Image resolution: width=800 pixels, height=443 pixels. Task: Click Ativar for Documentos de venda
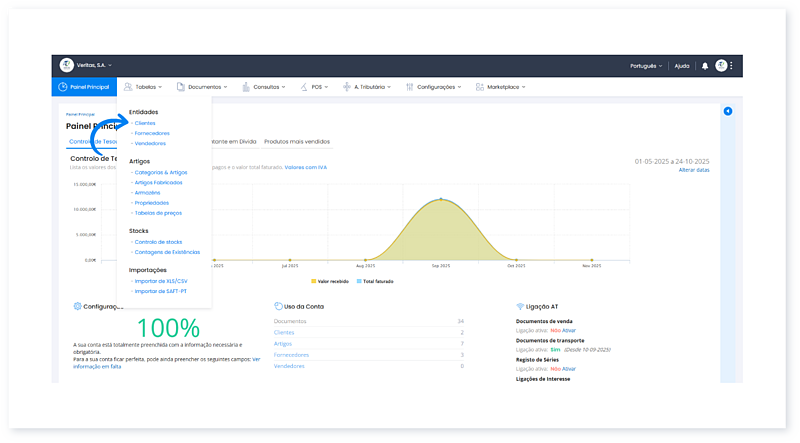(x=569, y=331)
